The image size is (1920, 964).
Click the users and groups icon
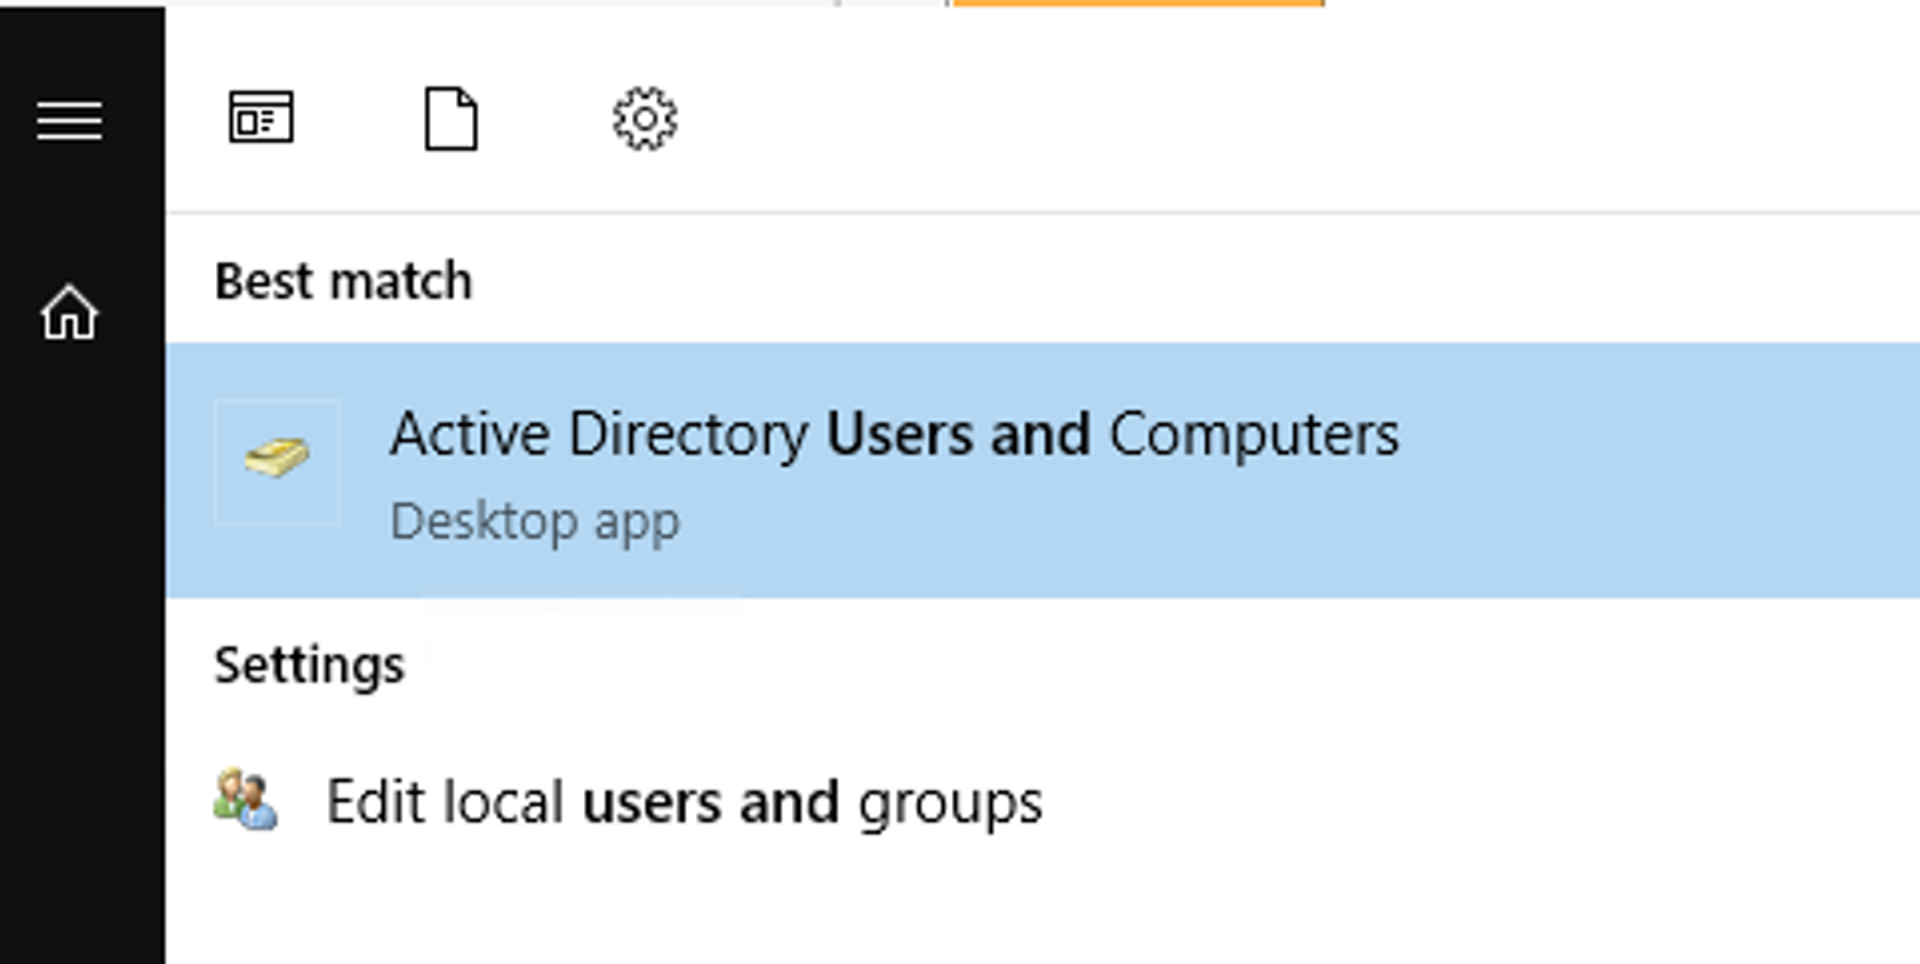(246, 799)
